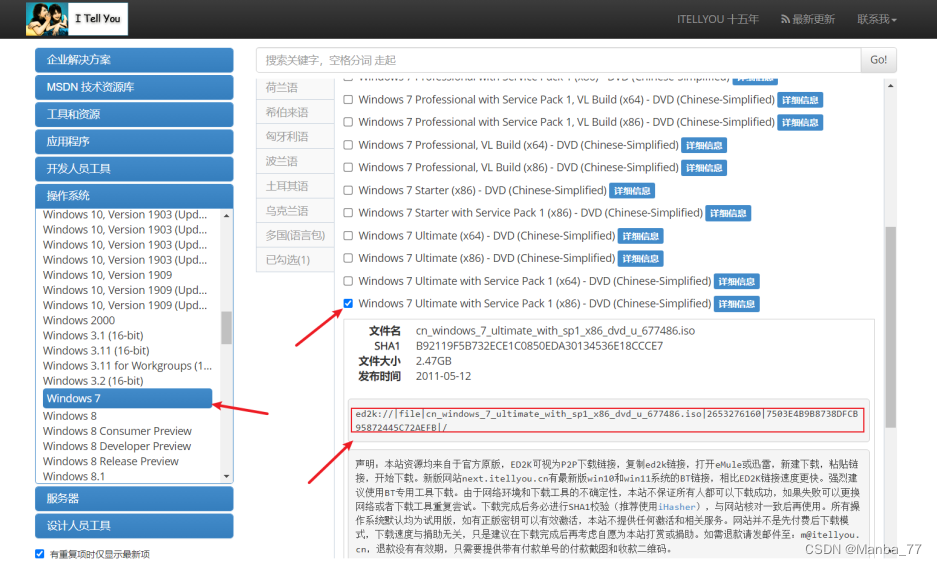Click the file list scrollbar thumb
This screenshot has height=565, width=937.
tap(890, 327)
